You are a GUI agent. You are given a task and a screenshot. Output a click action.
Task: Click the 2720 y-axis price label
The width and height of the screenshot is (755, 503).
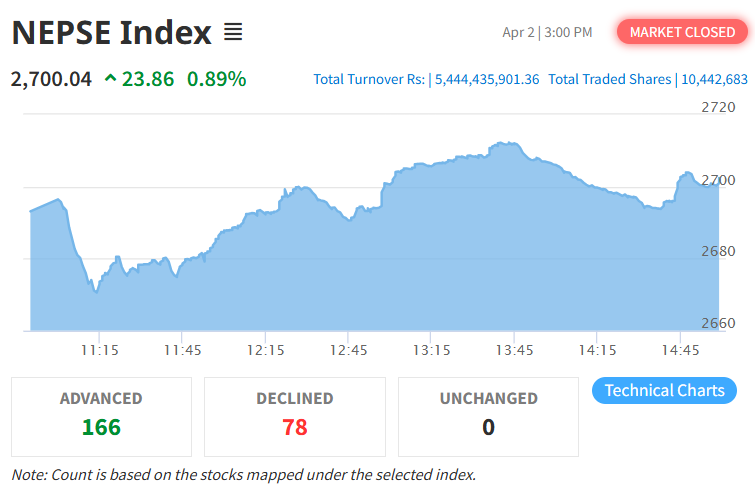(x=717, y=107)
